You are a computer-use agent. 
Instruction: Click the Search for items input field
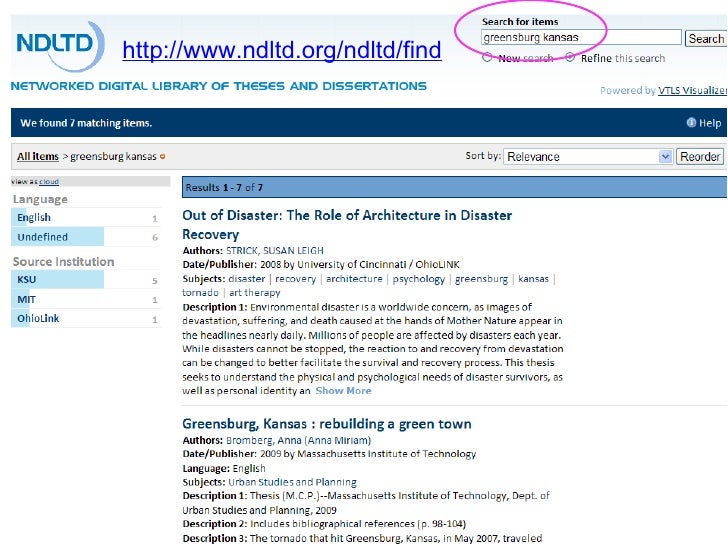coord(581,37)
